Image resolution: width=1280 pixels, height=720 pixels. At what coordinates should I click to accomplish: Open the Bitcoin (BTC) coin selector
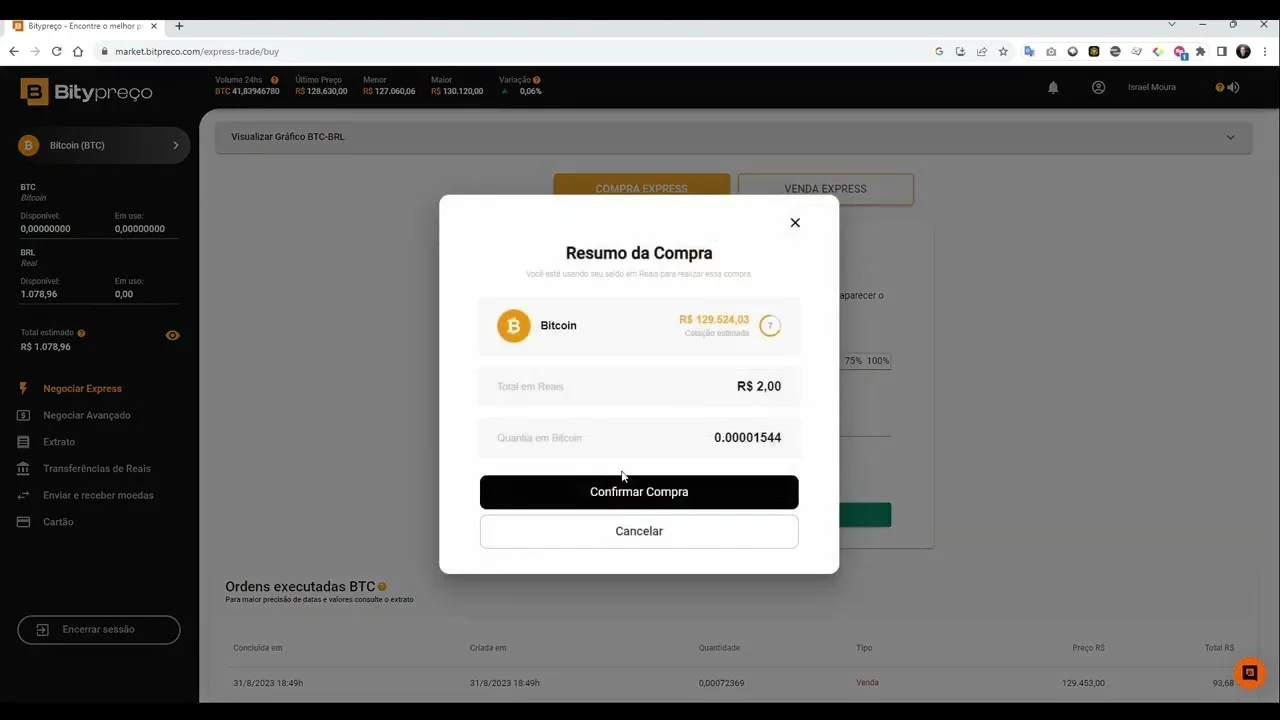[x=104, y=145]
